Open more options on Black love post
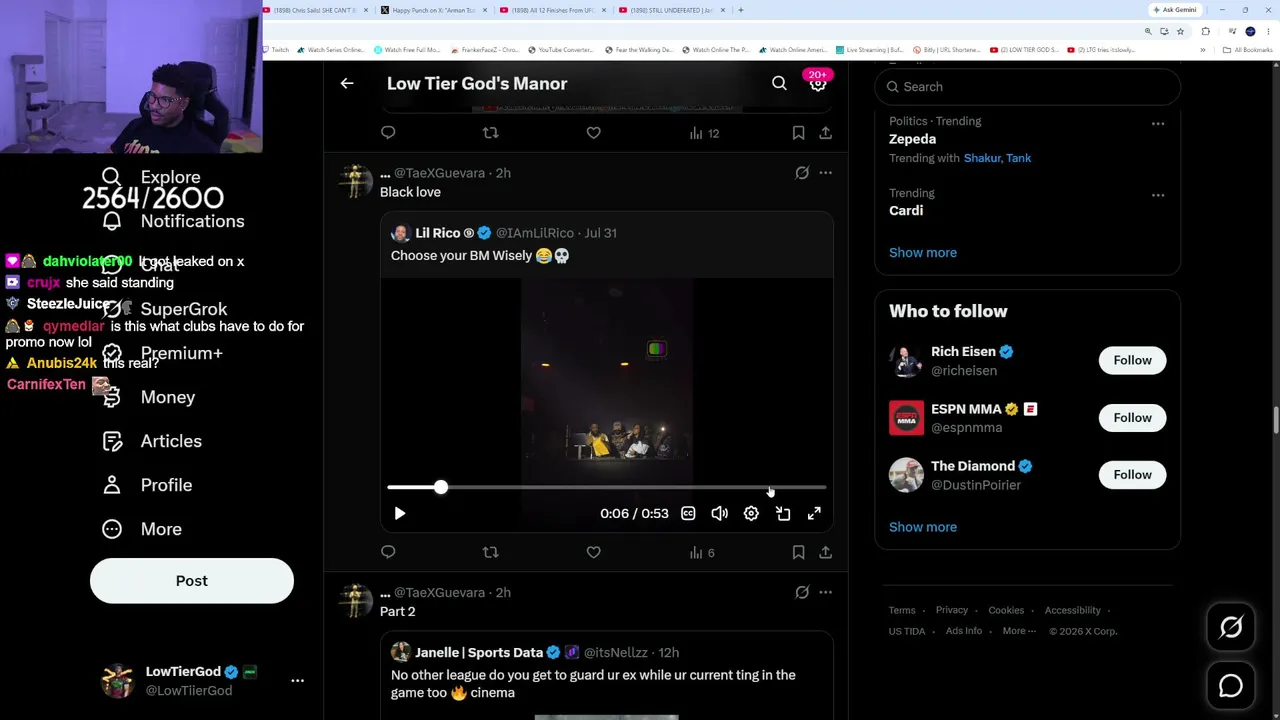This screenshot has width=1280, height=720. (825, 173)
